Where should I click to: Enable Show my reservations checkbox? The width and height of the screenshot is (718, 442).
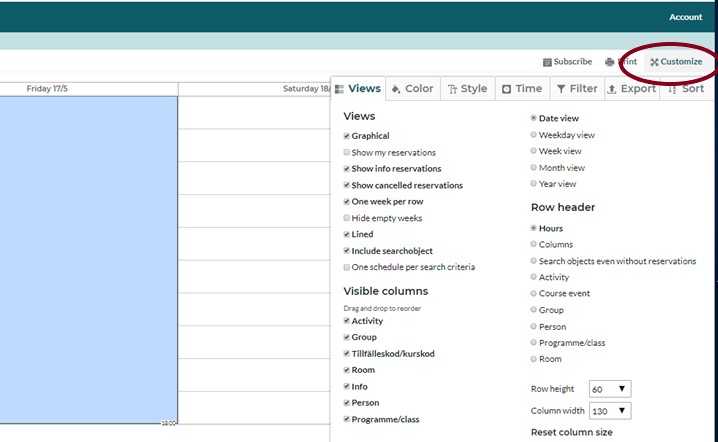347,153
